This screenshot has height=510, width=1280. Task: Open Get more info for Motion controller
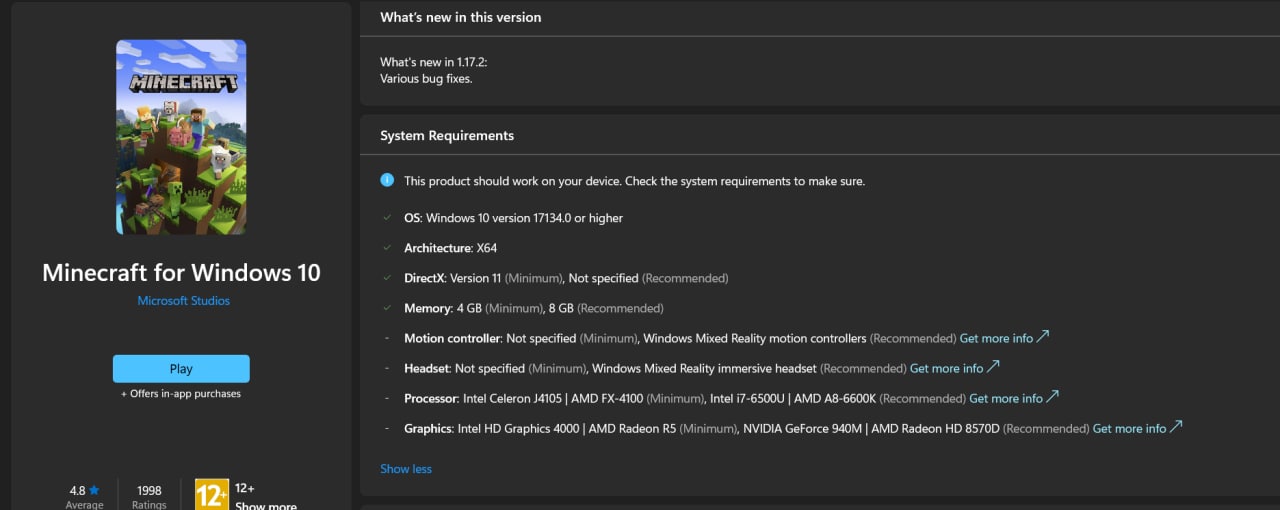click(996, 338)
